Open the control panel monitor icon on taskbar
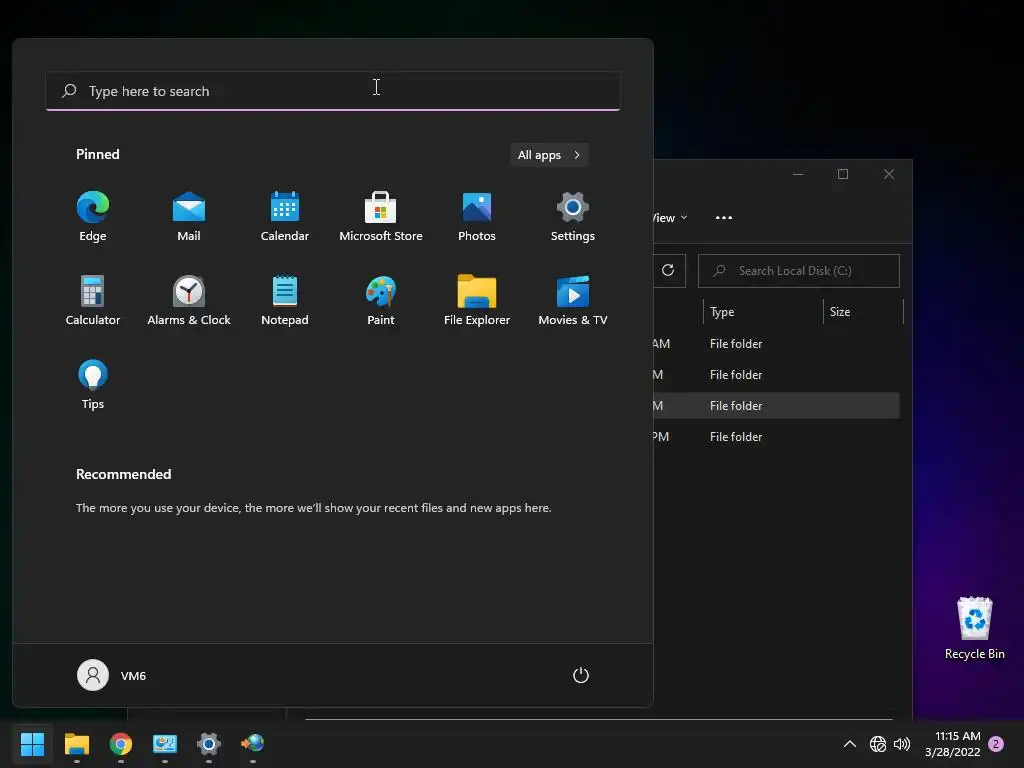This screenshot has width=1024, height=768. [165, 744]
